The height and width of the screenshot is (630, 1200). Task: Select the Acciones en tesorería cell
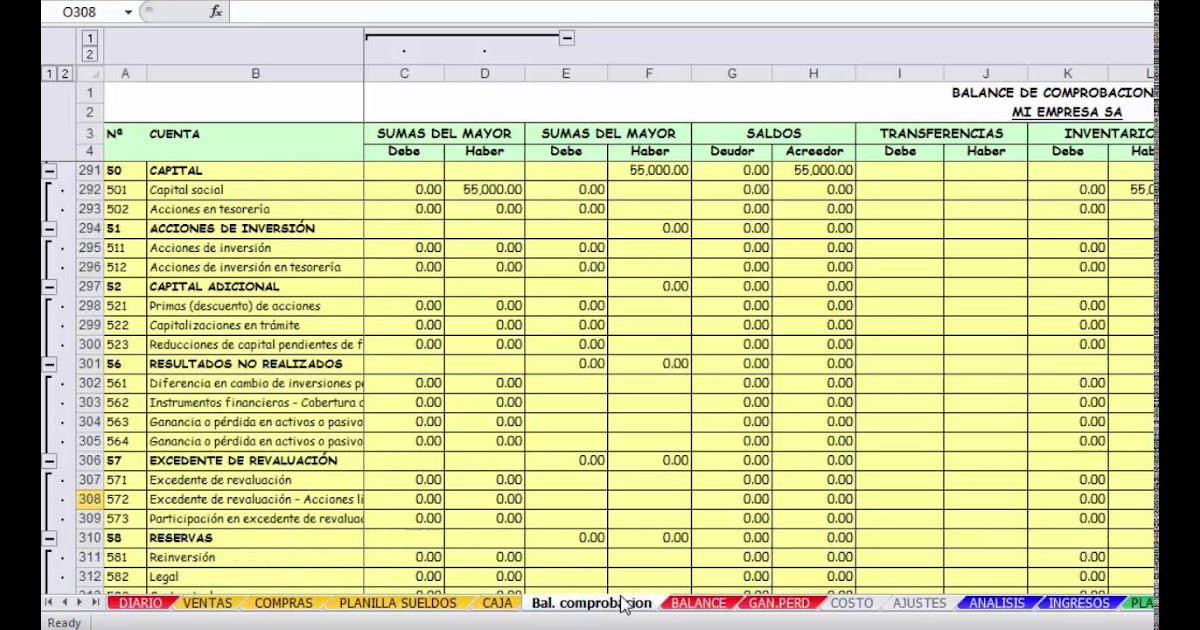[255, 209]
